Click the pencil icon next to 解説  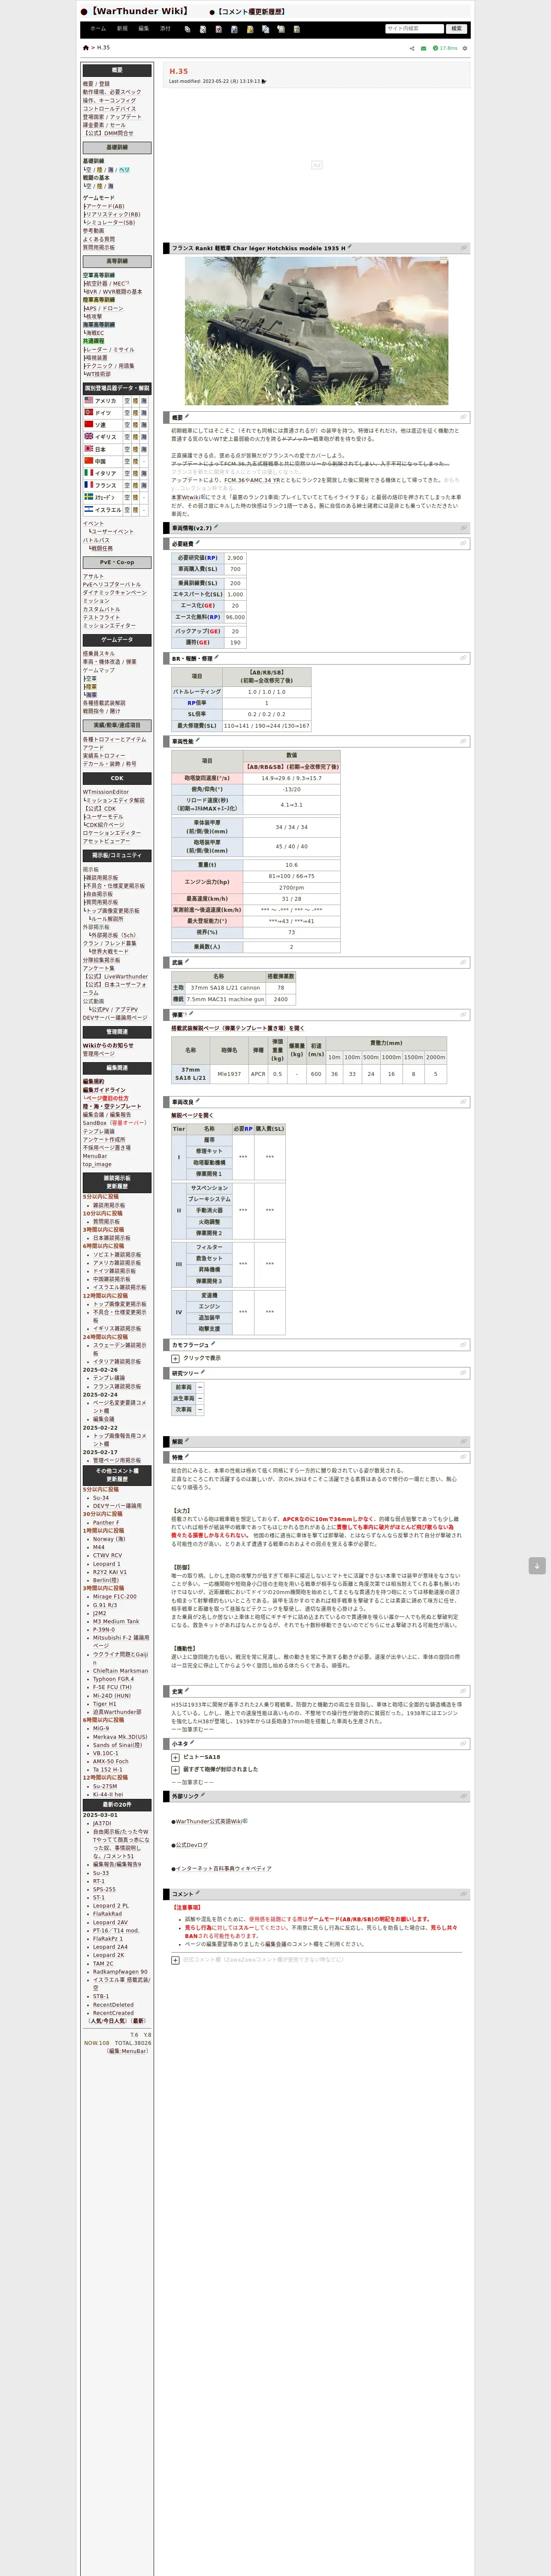click(x=187, y=1440)
